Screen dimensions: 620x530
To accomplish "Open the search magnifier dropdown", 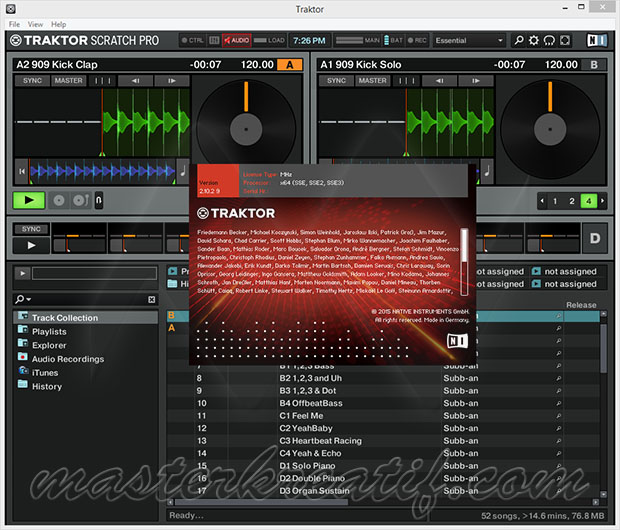I will pyautogui.click(x=23, y=299).
